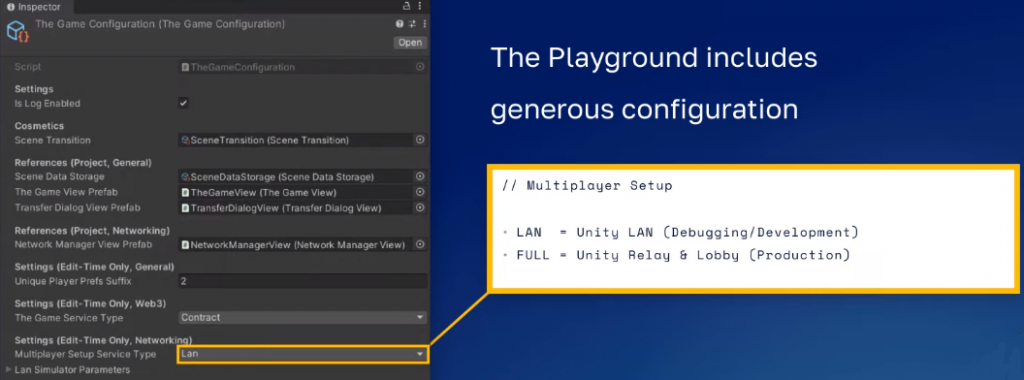Open Multiplayer Setup Service Type dropdown
1024x380 pixels.
(x=303, y=354)
